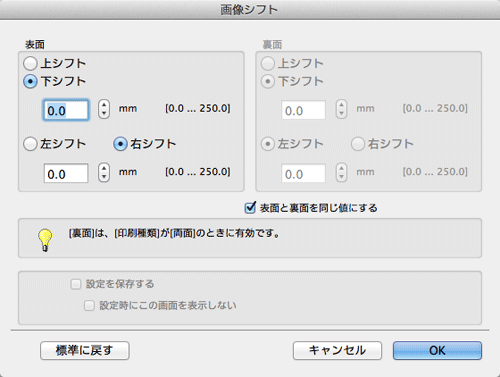The height and width of the screenshot is (377, 500).
Task: Click 裏面 vertical shift value field
Action: 303,110
